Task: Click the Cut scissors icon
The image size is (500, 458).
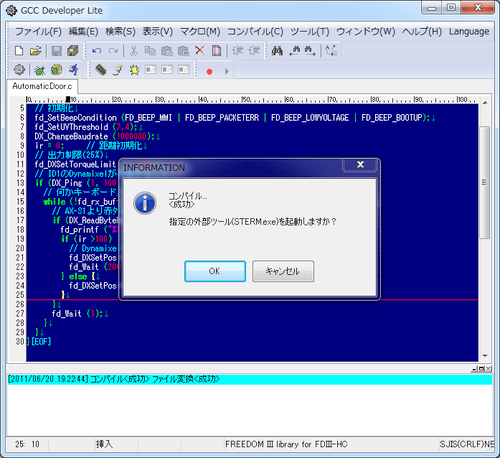Action: [133, 51]
